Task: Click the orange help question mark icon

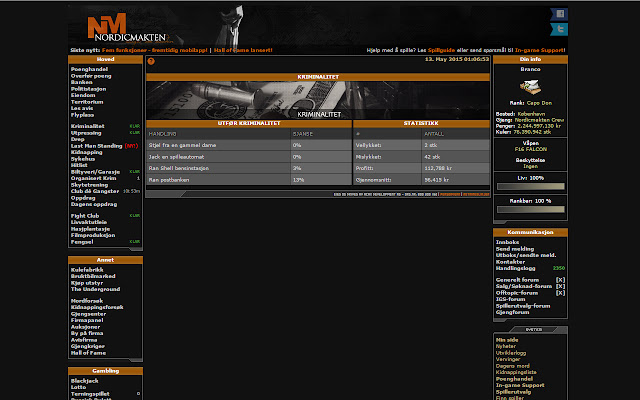Action: coord(151,61)
